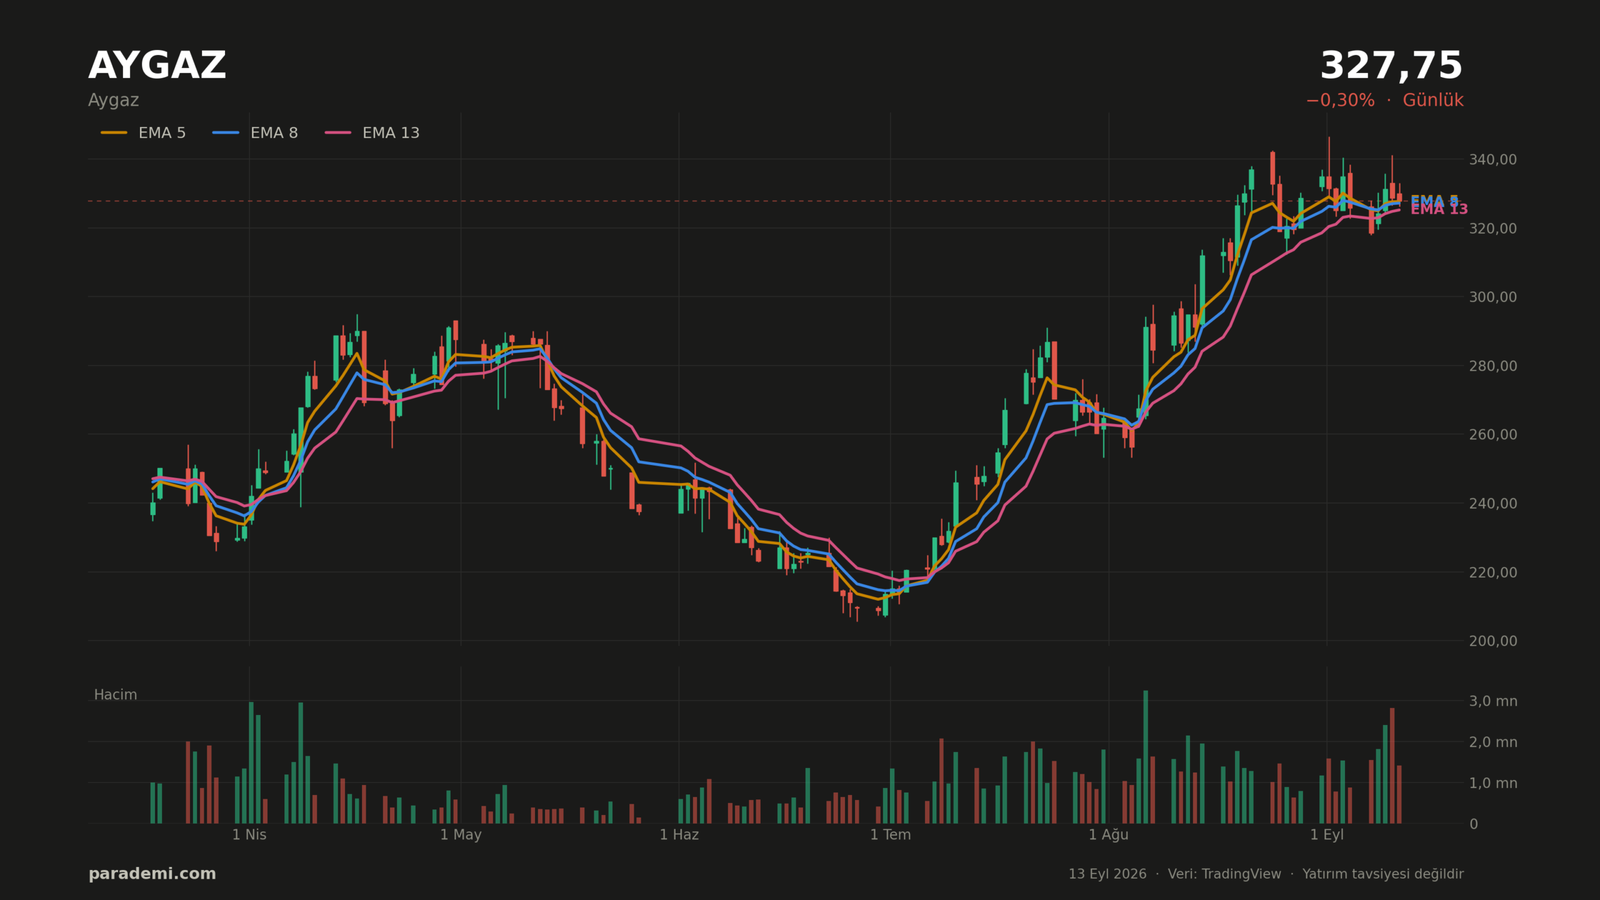Click the AYGAZ ticker title
This screenshot has height=900, width=1600.
point(157,67)
